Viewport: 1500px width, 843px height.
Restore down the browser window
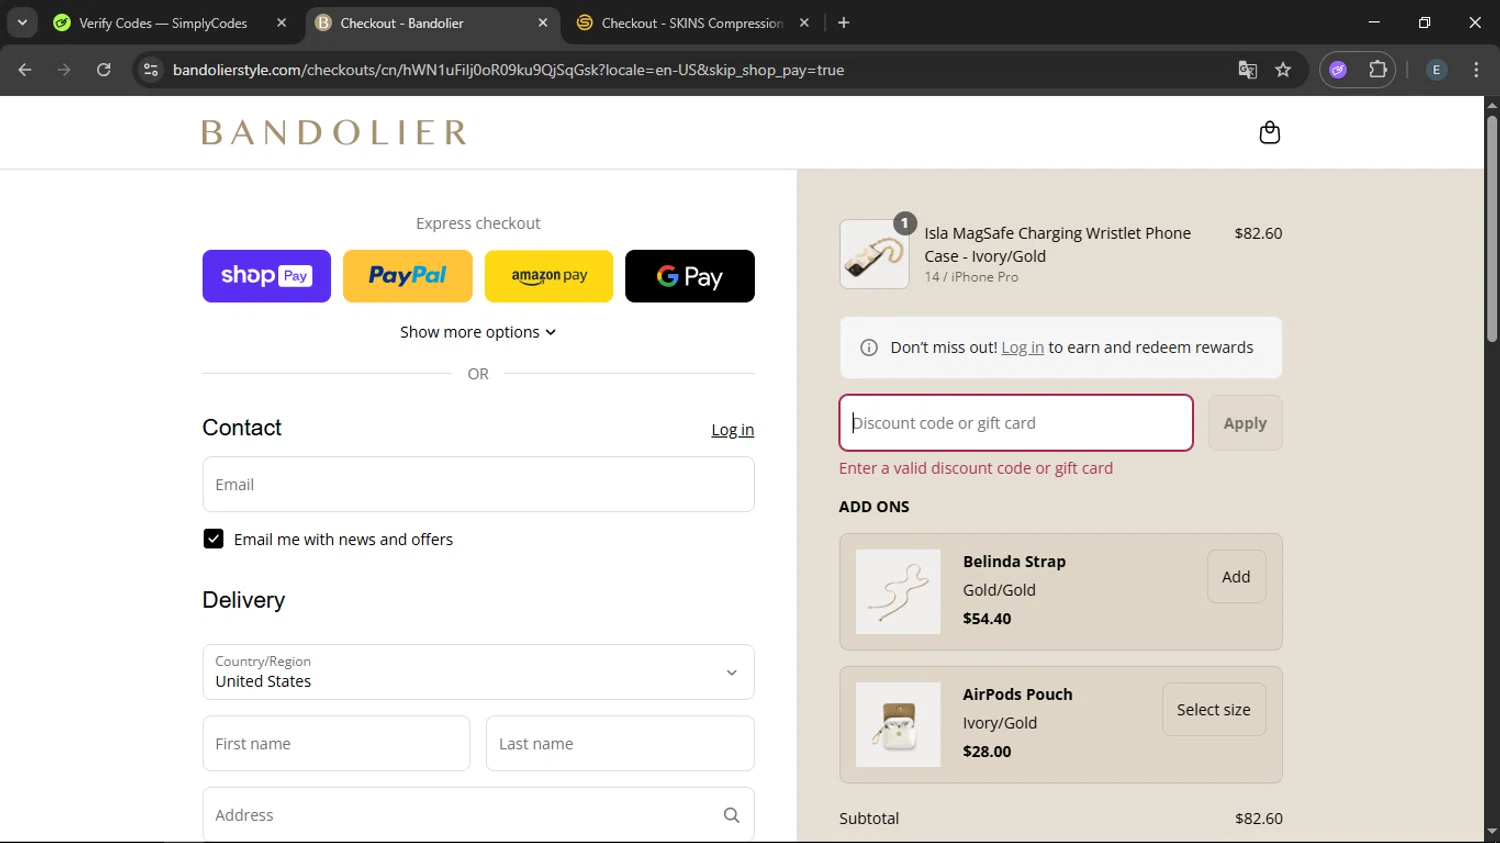tap(1424, 22)
